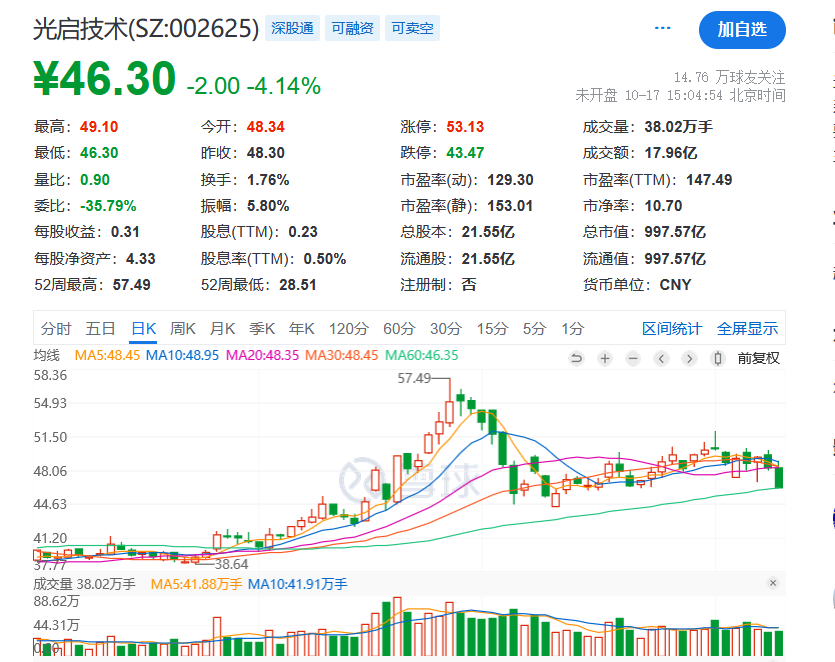Image resolution: width=835 pixels, height=662 pixels.
Task: Move the chart right with right chevron
Action: (689, 358)
